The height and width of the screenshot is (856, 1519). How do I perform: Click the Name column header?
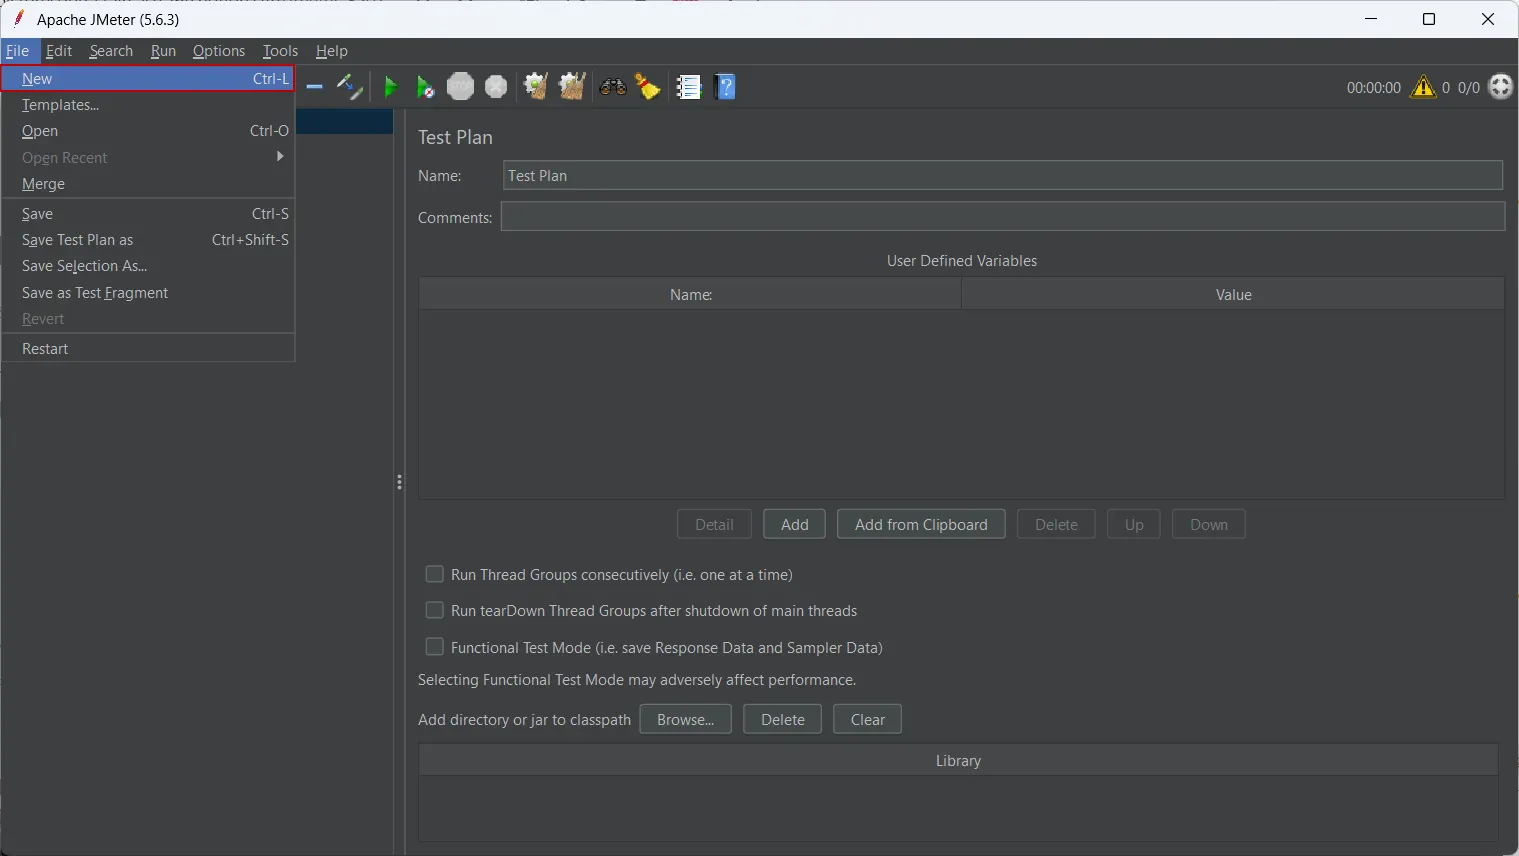pyautogui.click(x=690, y=294)
